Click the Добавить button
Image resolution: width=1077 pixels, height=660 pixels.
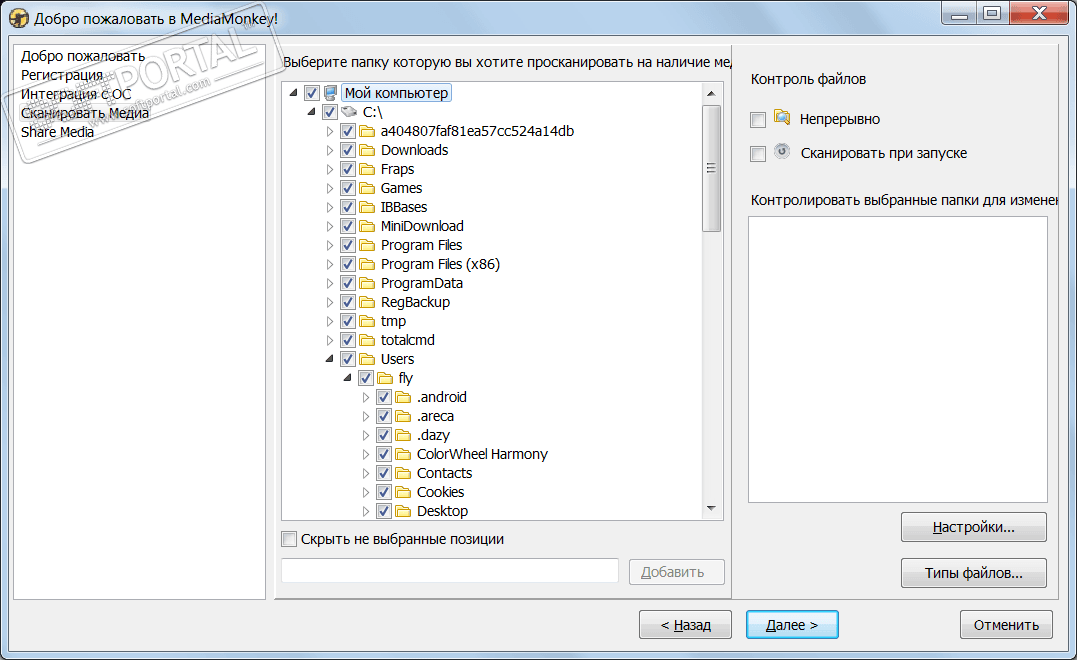(677, 572)
